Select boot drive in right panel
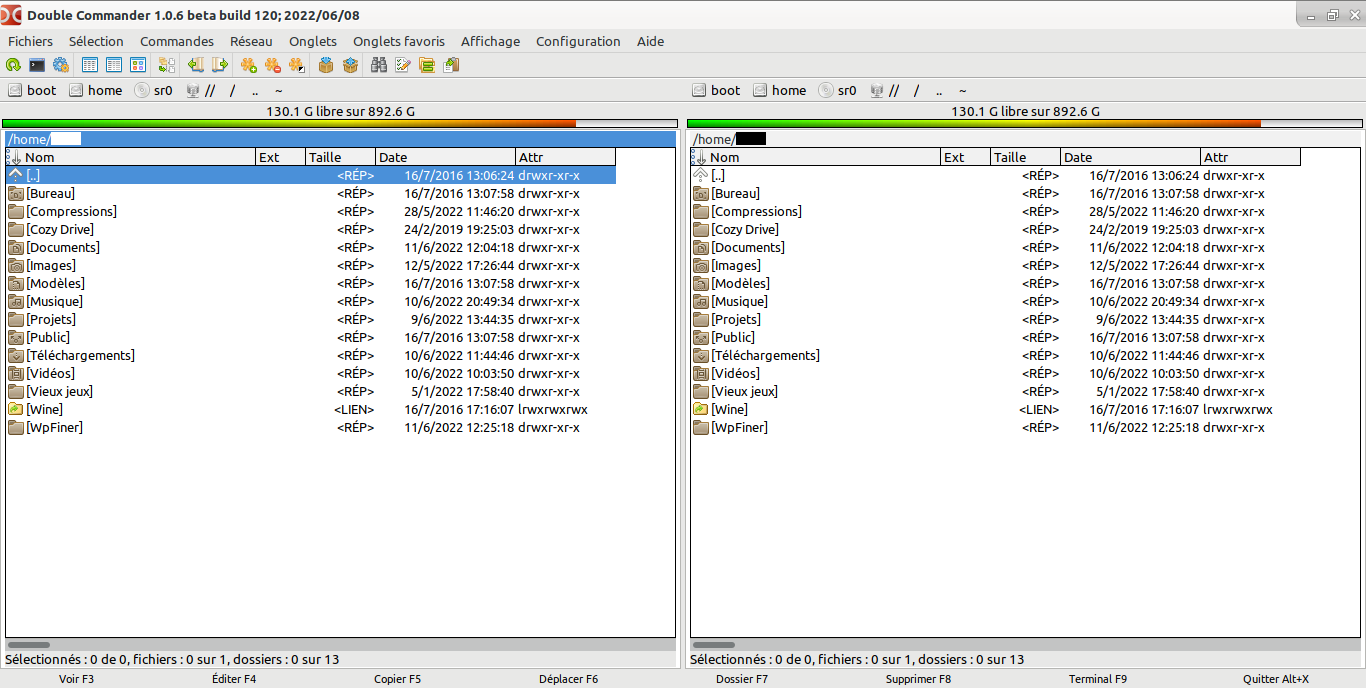This screenshot has width=1366, height=688. [x=717, y=90]
